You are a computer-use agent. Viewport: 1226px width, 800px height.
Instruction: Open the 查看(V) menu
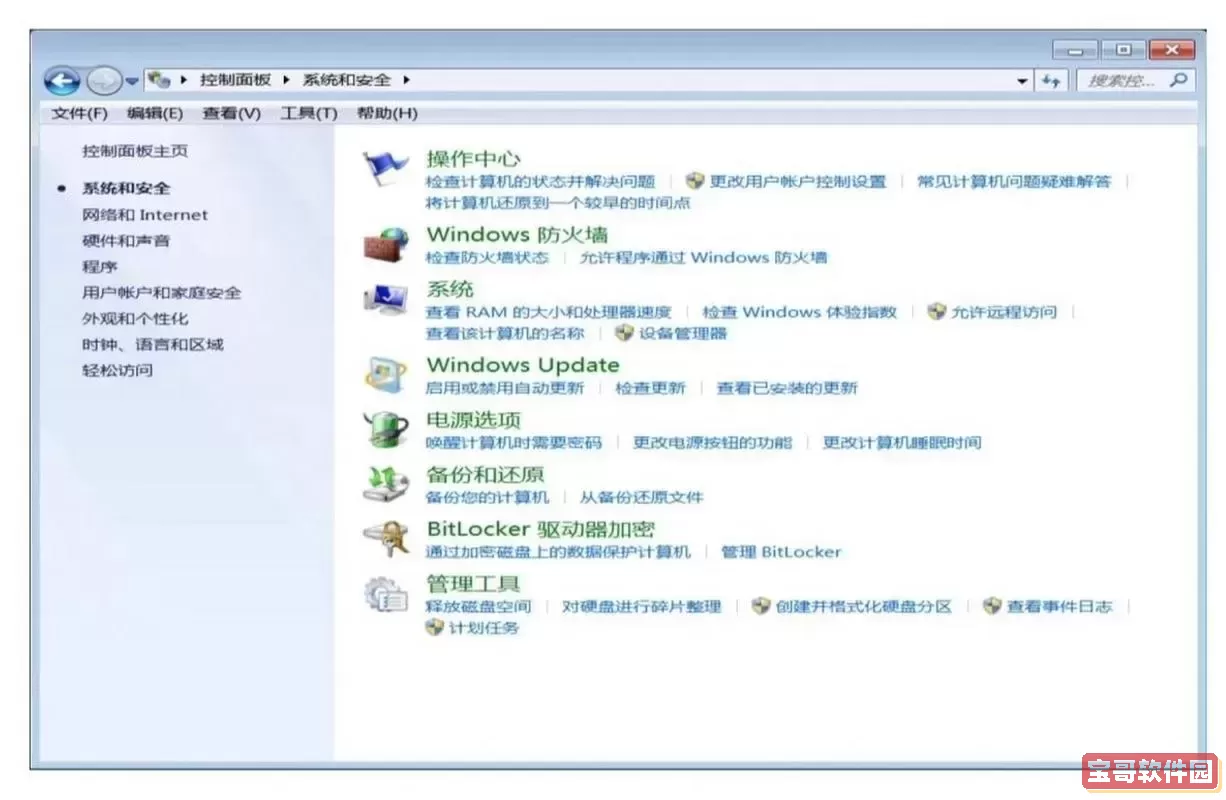coord(231,113)
